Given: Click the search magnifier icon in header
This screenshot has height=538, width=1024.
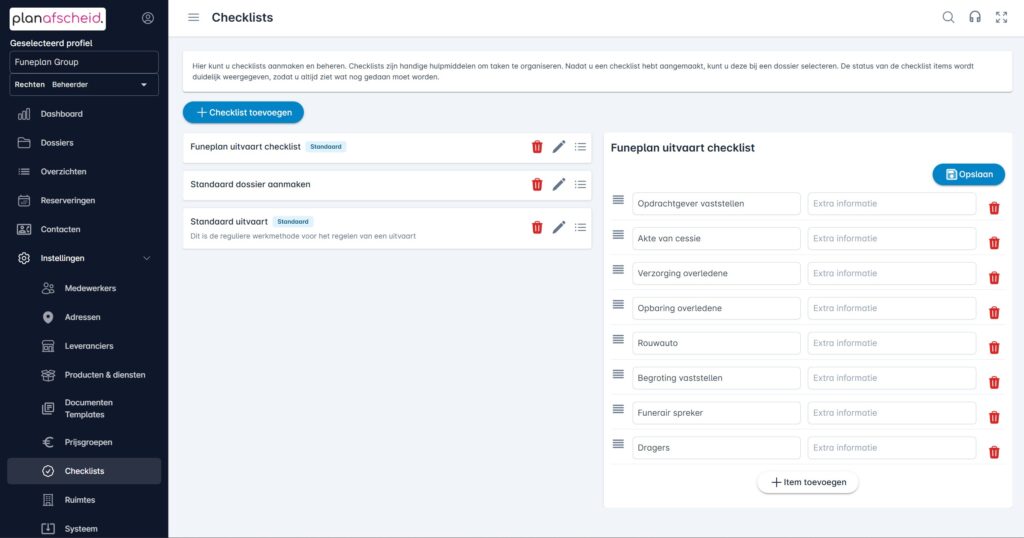Looking at the screenshot, I should pyautogui.click(x=948, y=17).
